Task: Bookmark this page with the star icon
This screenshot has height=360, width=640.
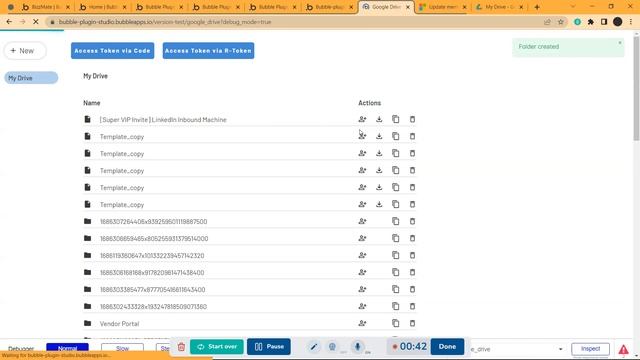Action: click(x=561, y=22)
